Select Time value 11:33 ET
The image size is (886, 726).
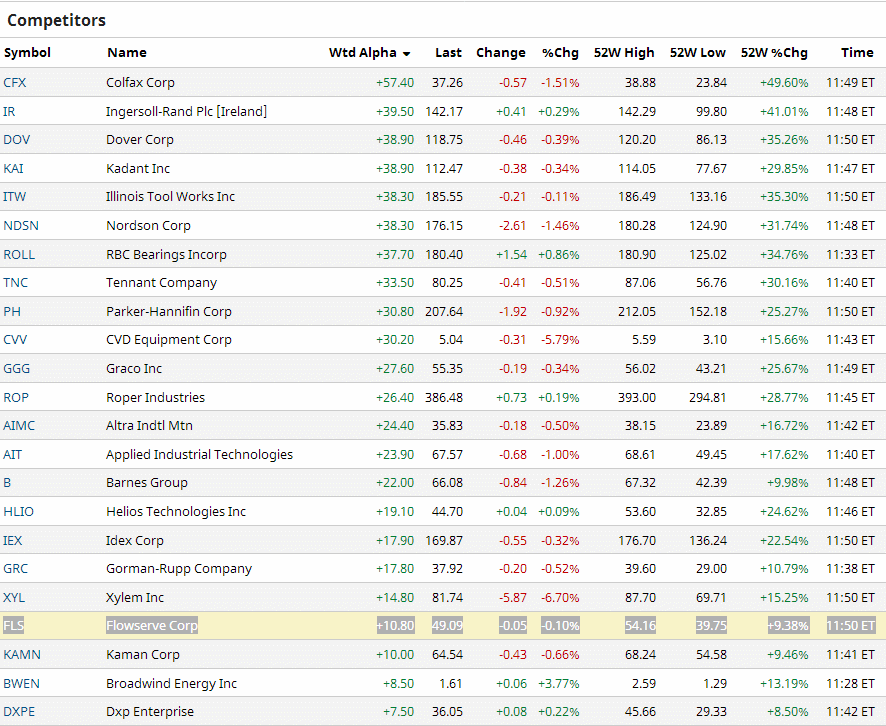(x=850, y=254)
